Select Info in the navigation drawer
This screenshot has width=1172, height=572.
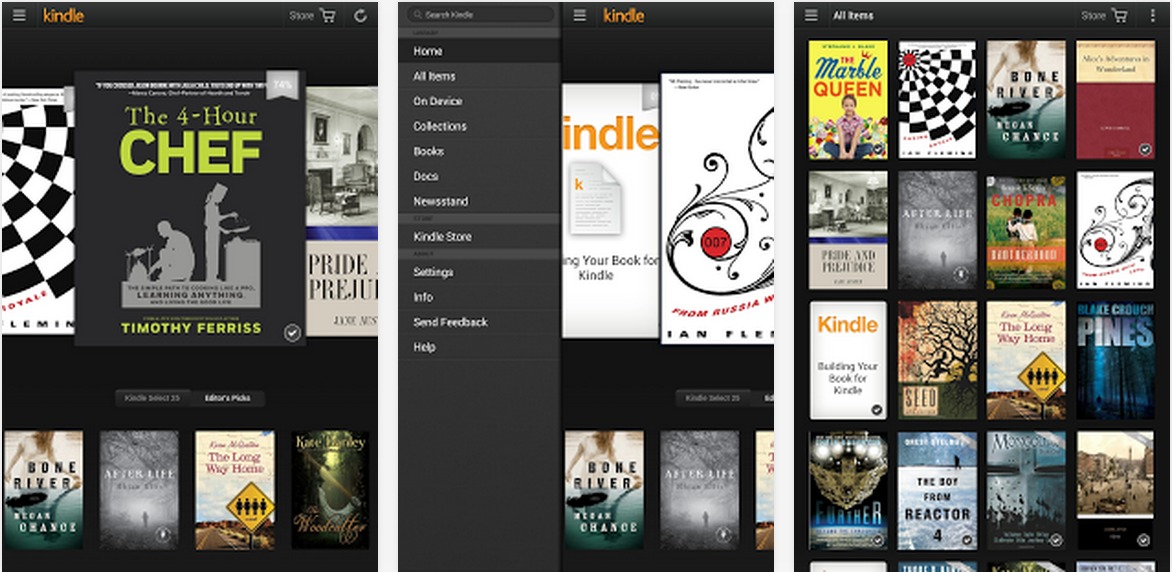pos(479,297)
